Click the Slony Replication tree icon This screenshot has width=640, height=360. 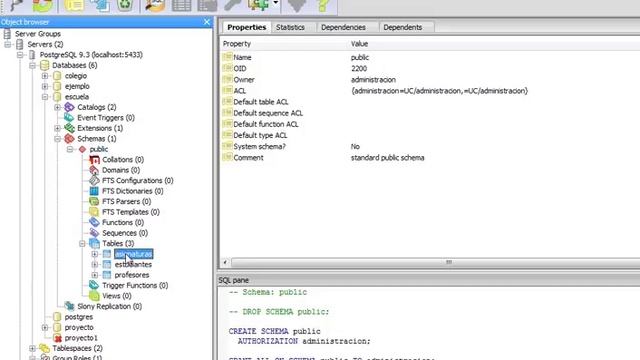[x=69, y=306]
